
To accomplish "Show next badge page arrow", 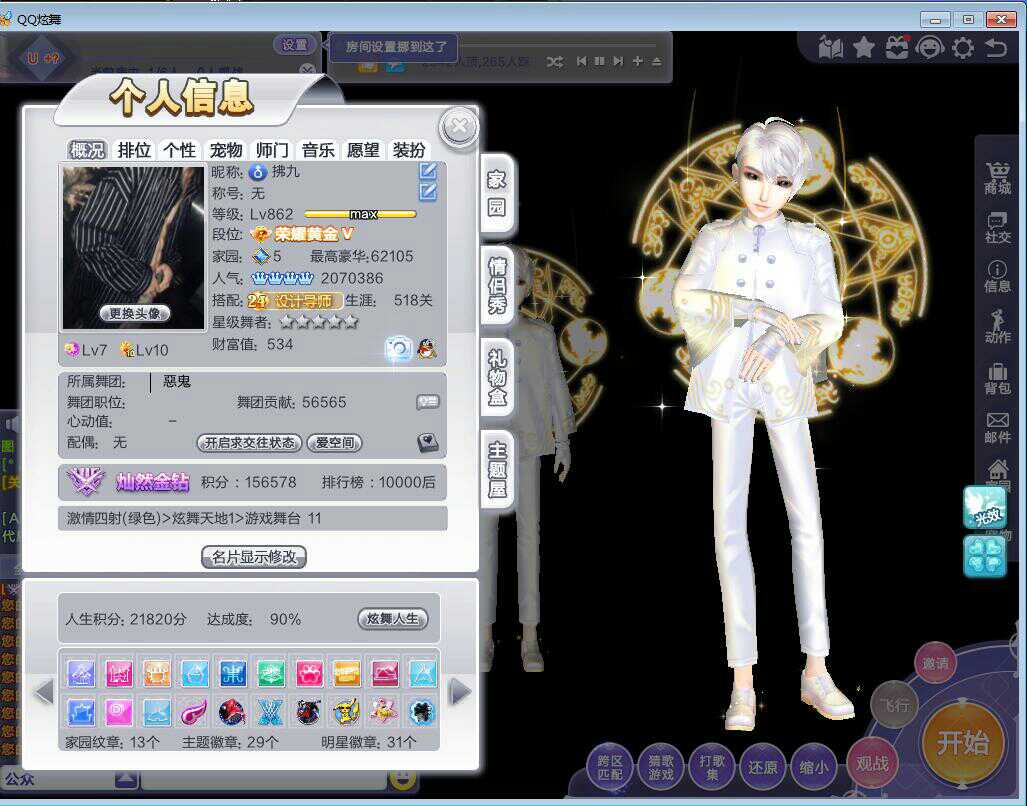I will click(x=461, y=691).
